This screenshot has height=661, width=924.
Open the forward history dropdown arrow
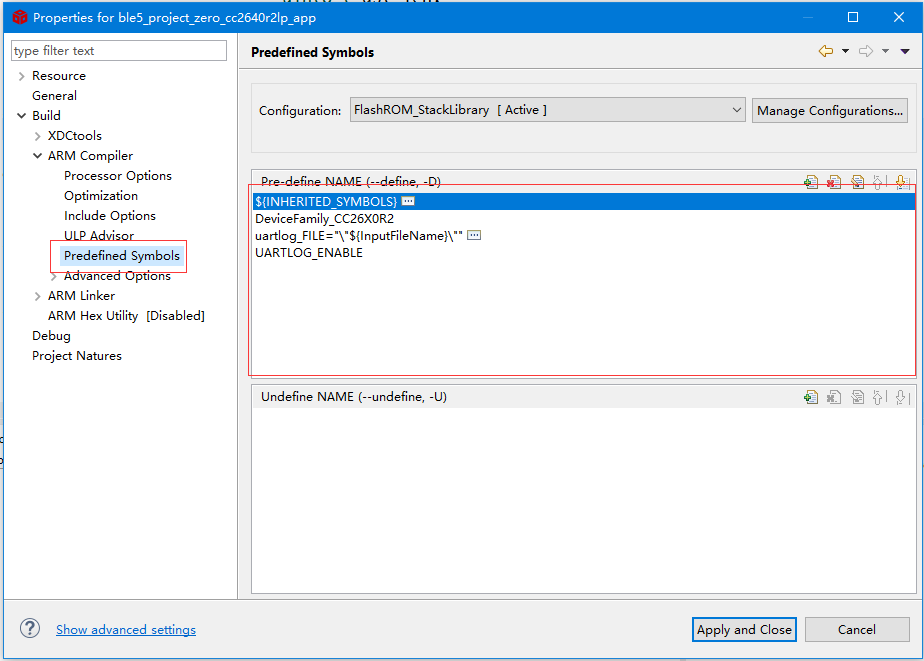click(x=885, y=51)
